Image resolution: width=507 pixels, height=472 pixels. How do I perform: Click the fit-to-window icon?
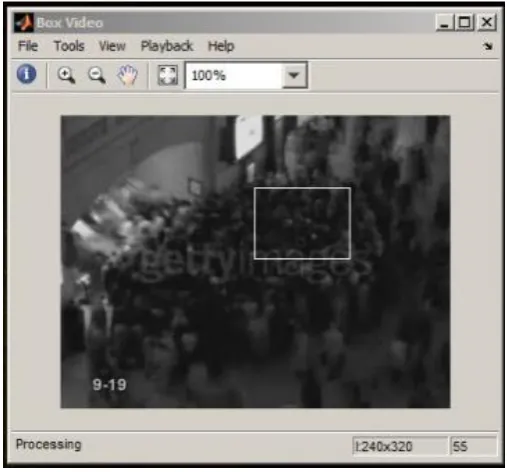click(168, 75)
